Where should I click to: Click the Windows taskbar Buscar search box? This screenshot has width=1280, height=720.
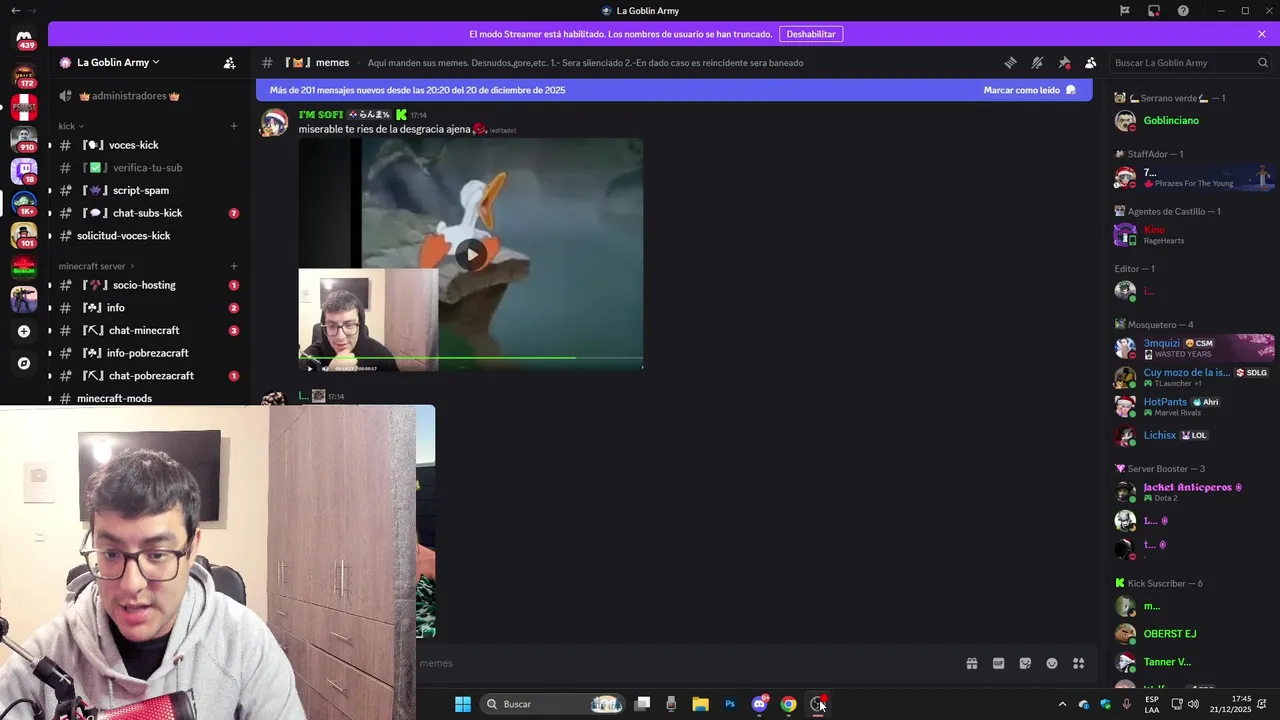click(552, 704)
